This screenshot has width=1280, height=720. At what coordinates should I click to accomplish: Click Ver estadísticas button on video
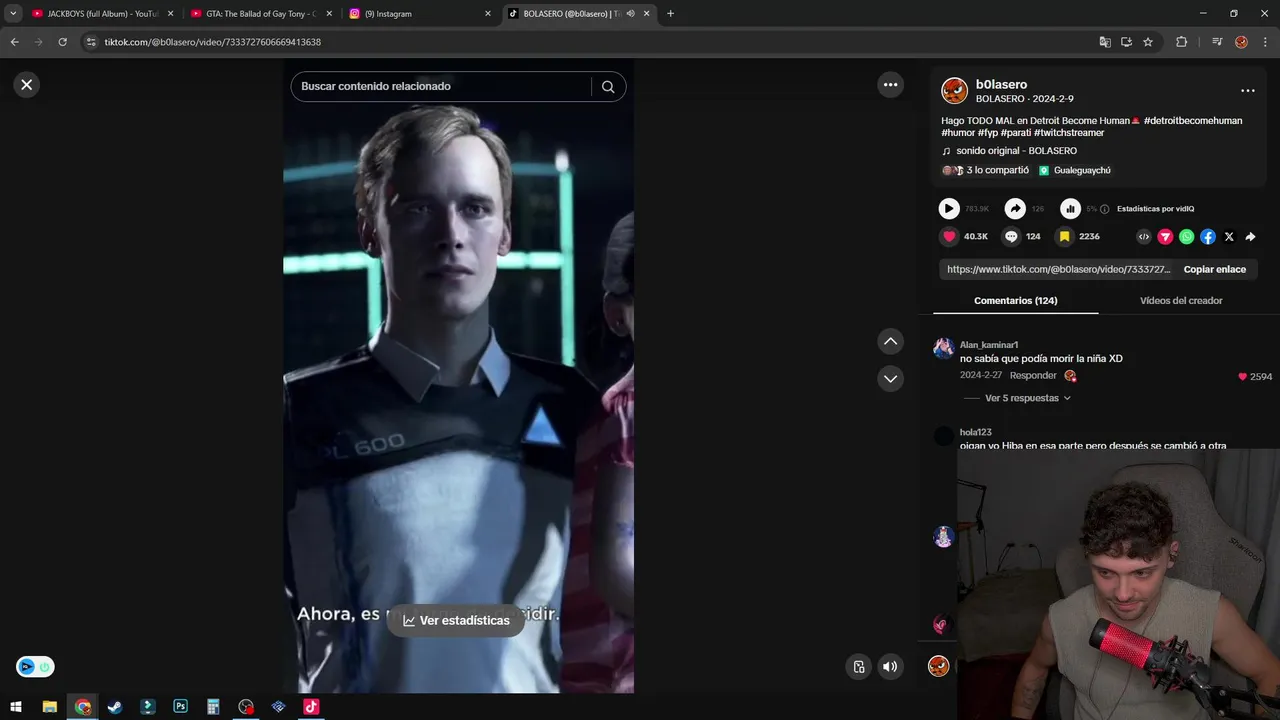point(456,620)
